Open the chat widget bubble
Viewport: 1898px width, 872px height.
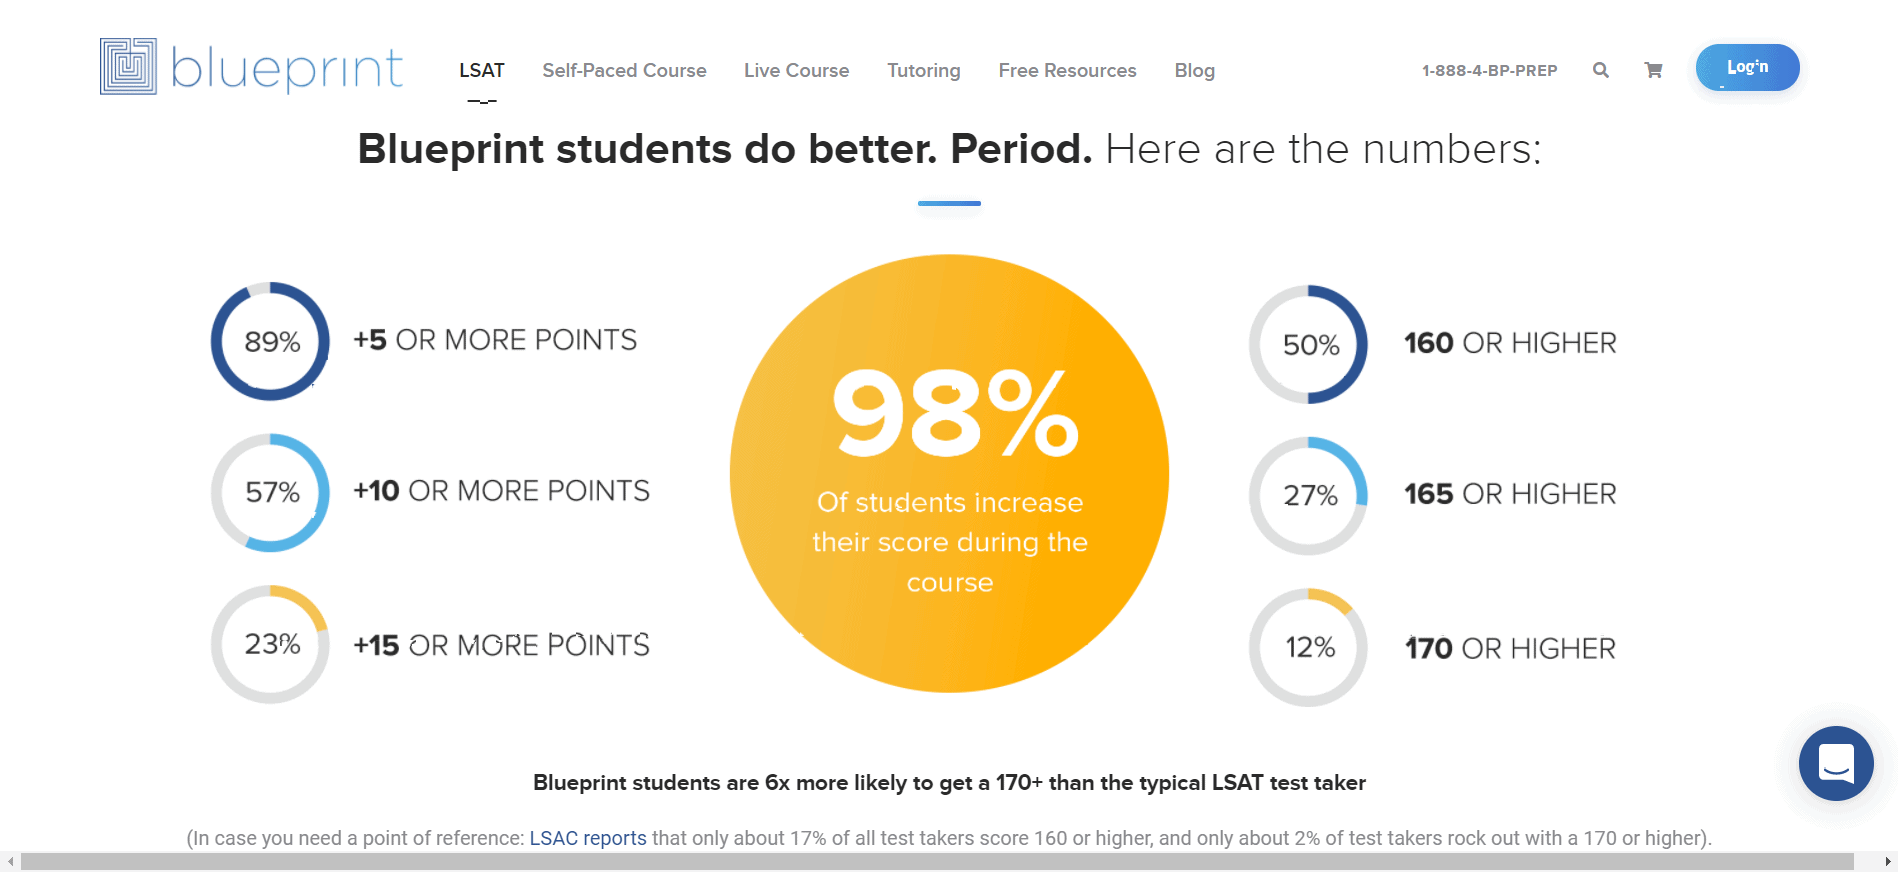click(x=1835, y=763)
